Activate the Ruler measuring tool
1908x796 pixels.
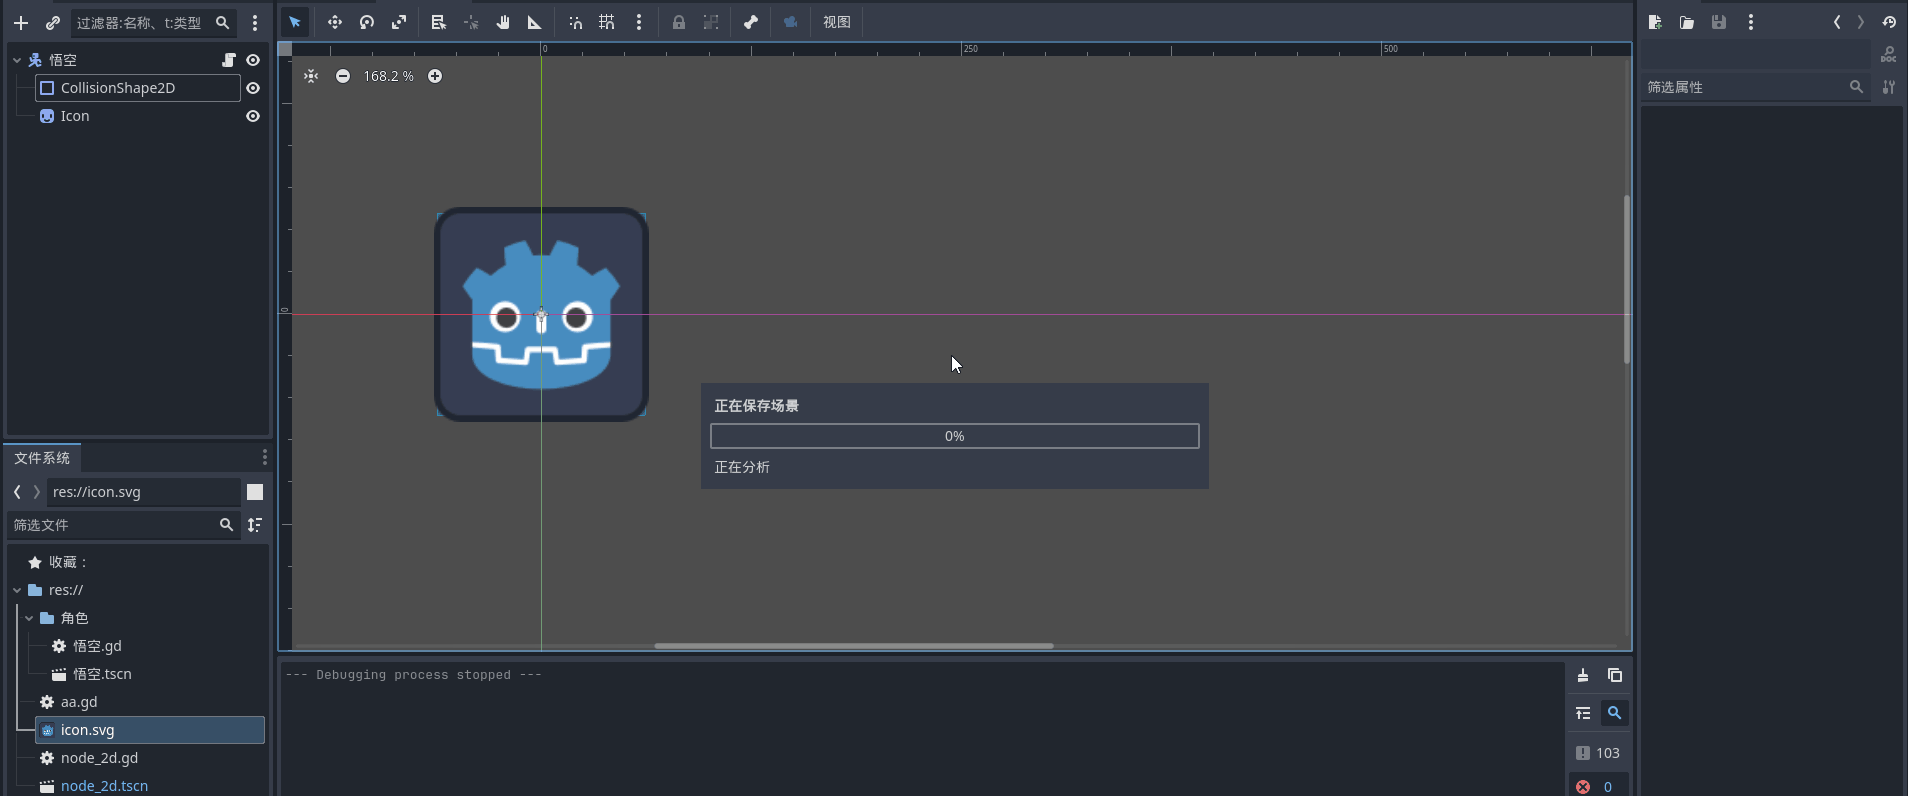[535, 22]
